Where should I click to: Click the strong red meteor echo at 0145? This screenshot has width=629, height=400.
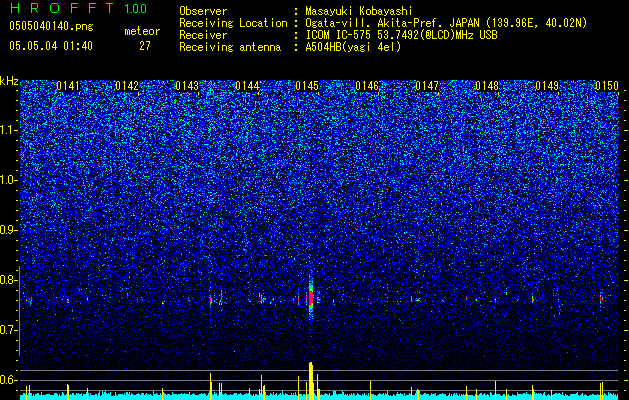tap(310, 298)
